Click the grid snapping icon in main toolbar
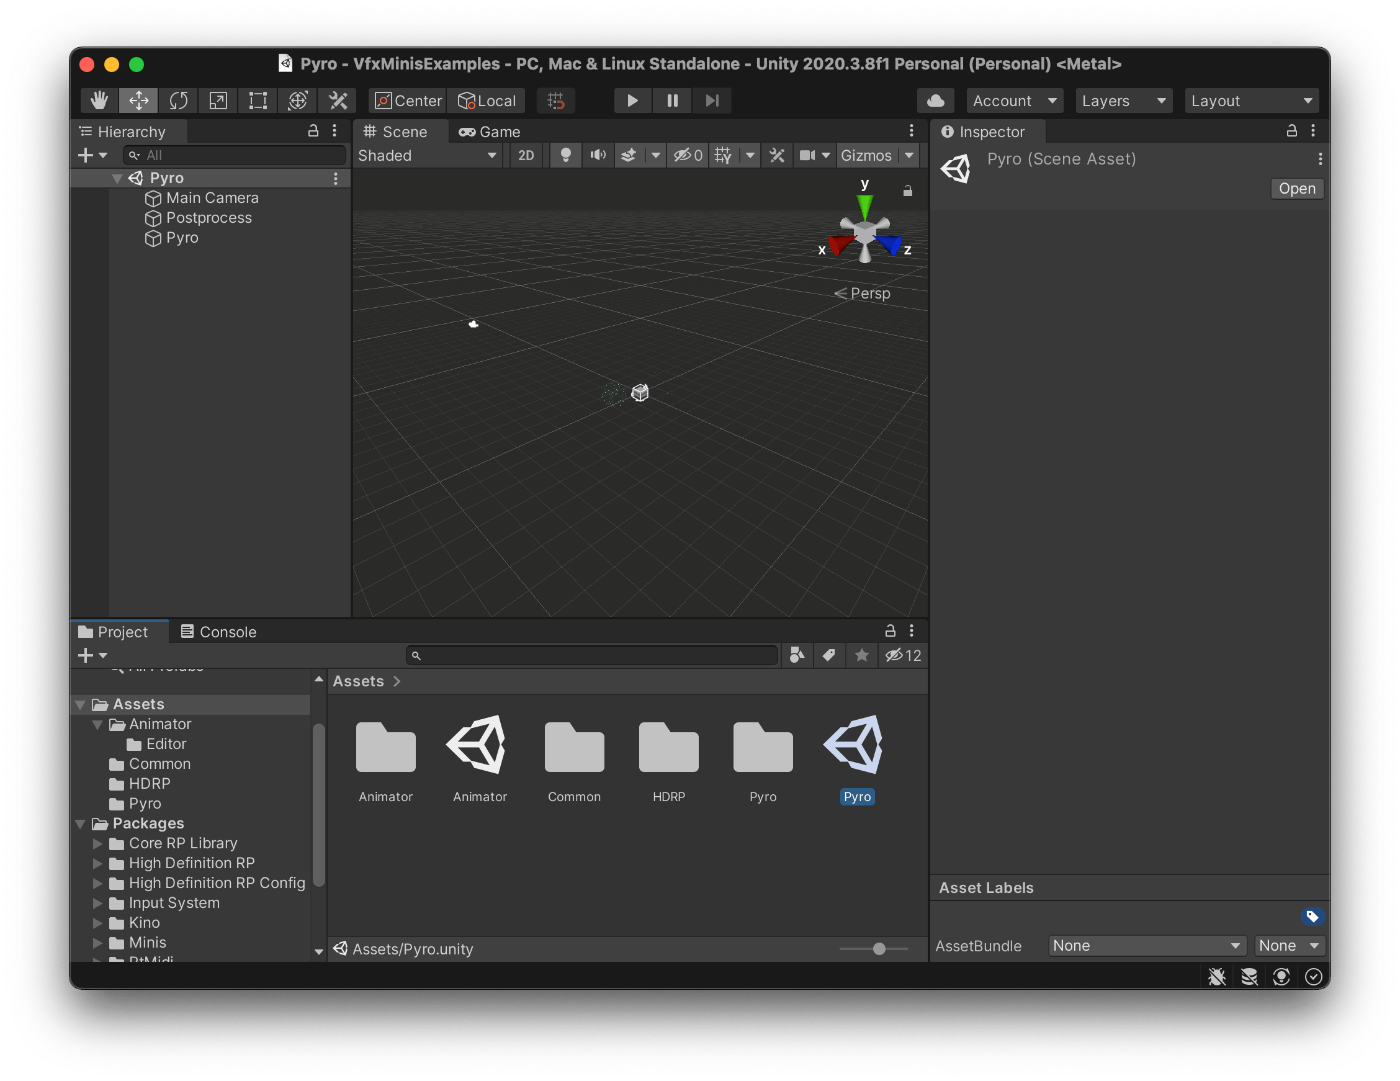This screenshot has width=1400, height=1081. point(556,100)
